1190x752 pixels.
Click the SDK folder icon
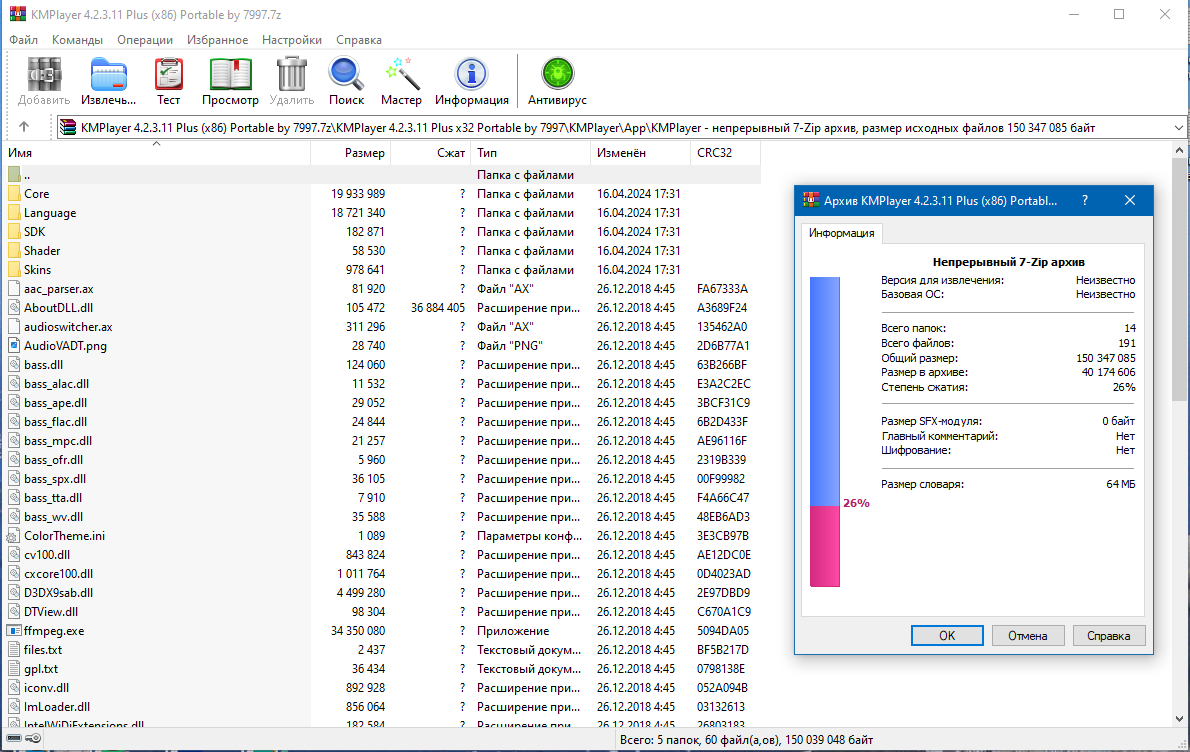[14, 231]
